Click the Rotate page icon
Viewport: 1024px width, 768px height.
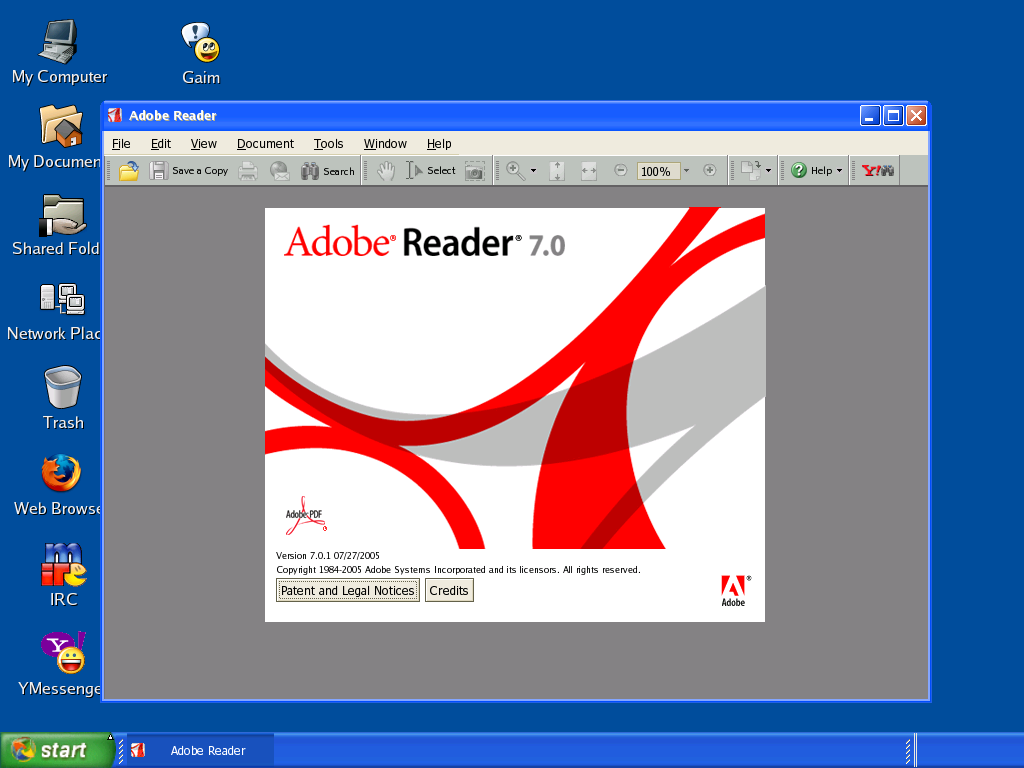[750, 171]
